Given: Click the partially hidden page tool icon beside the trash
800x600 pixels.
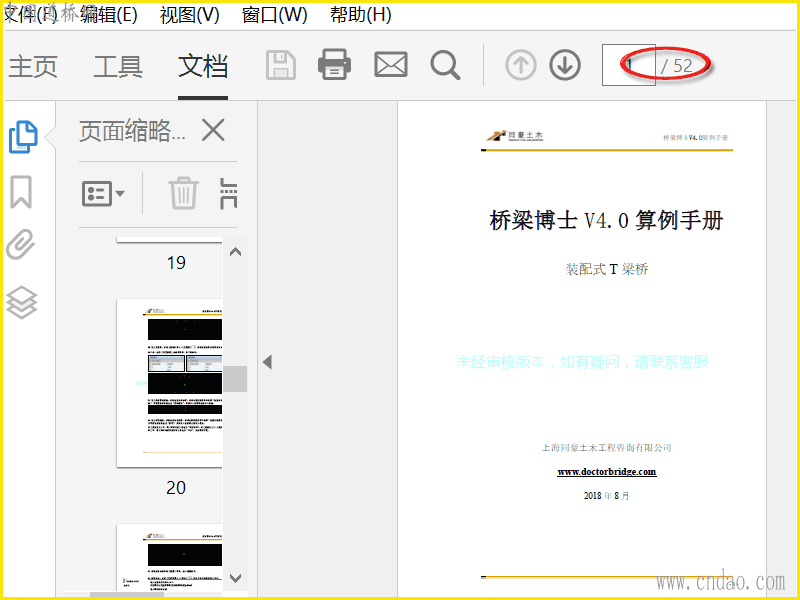Looking at the screenshot, I should [229, 194].
